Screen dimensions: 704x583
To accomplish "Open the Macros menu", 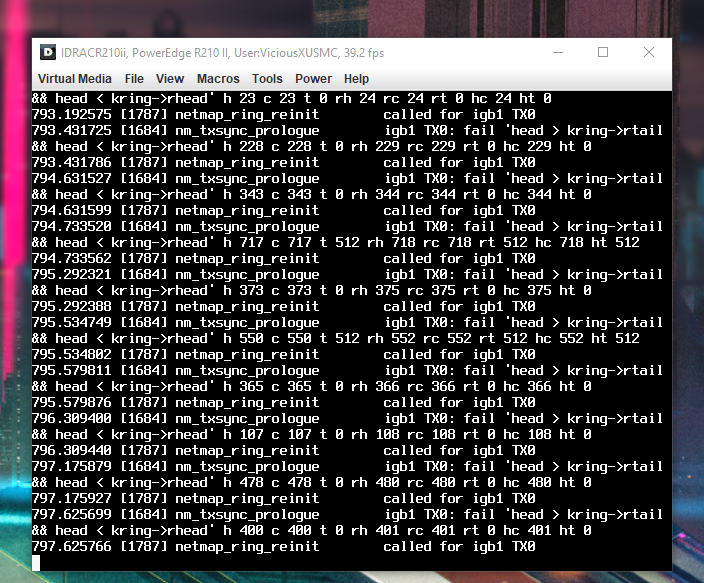I will (218, 79).
